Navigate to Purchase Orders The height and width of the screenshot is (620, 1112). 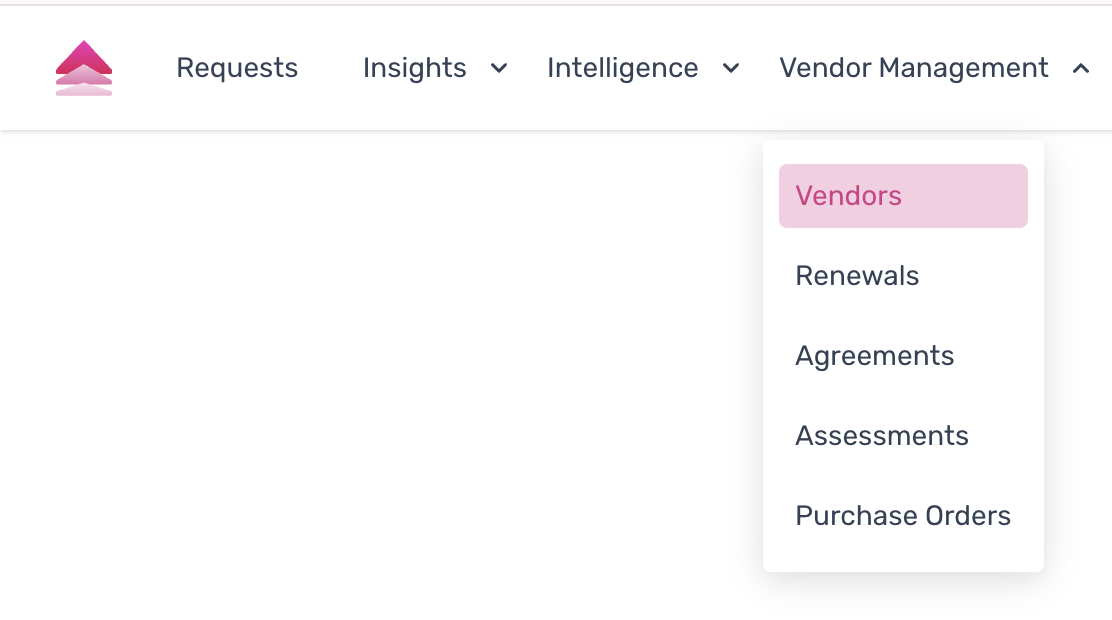(902, 516)
